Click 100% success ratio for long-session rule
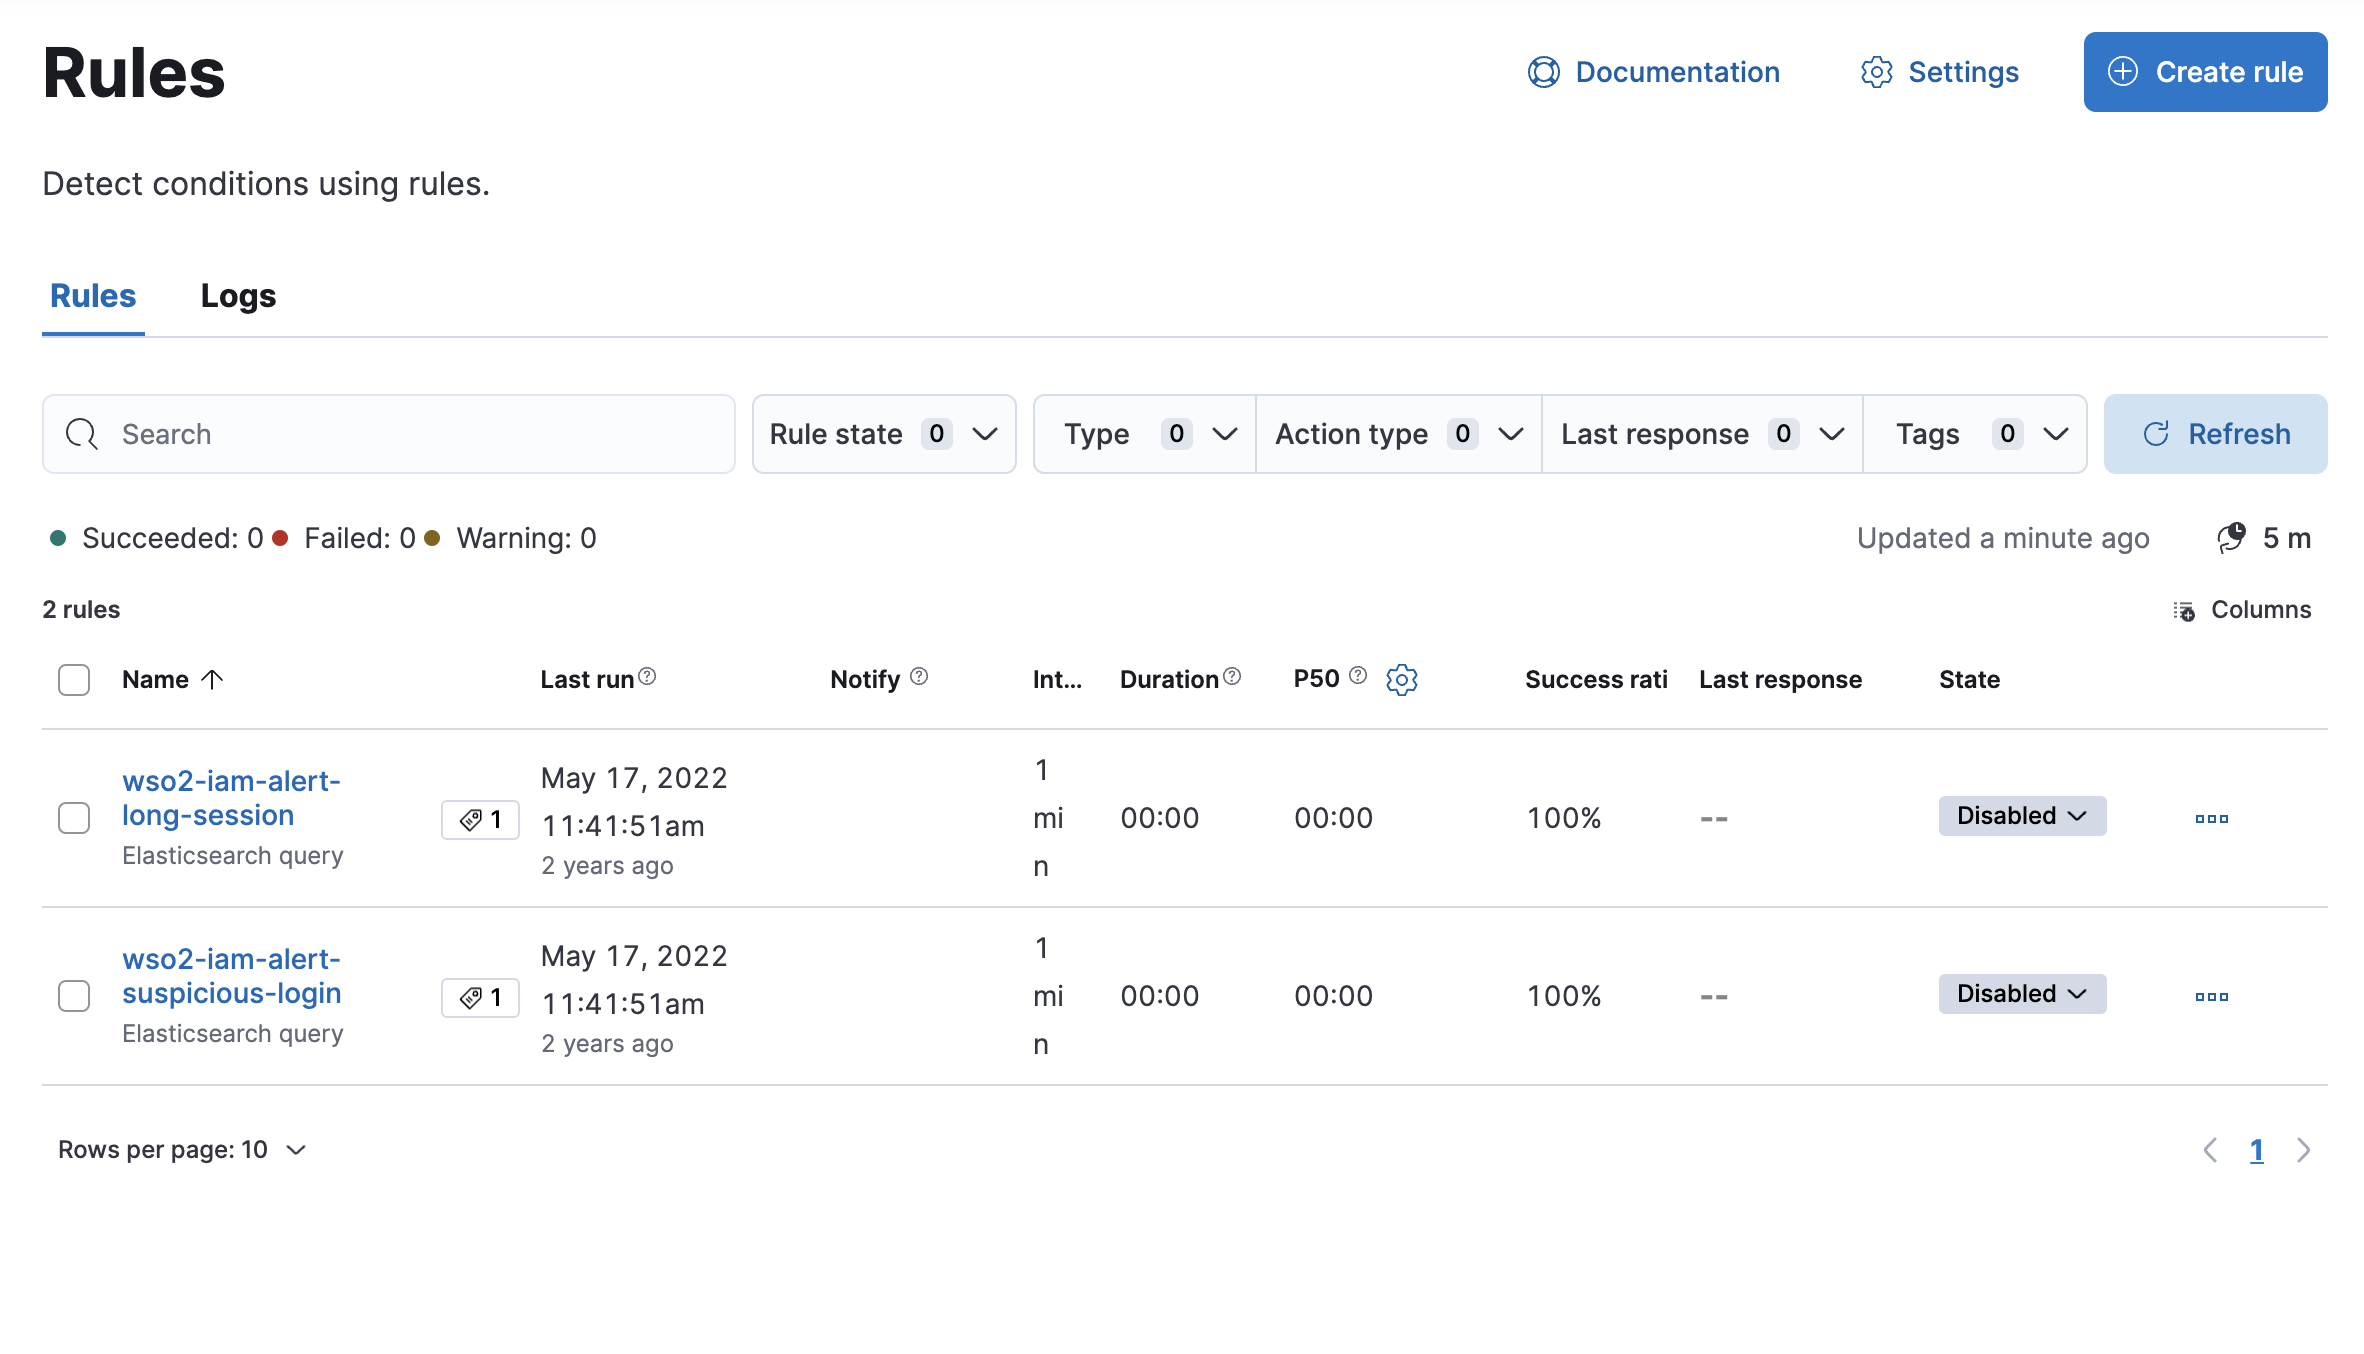Screen dimensions: 2364x1354 (1564, 818)
